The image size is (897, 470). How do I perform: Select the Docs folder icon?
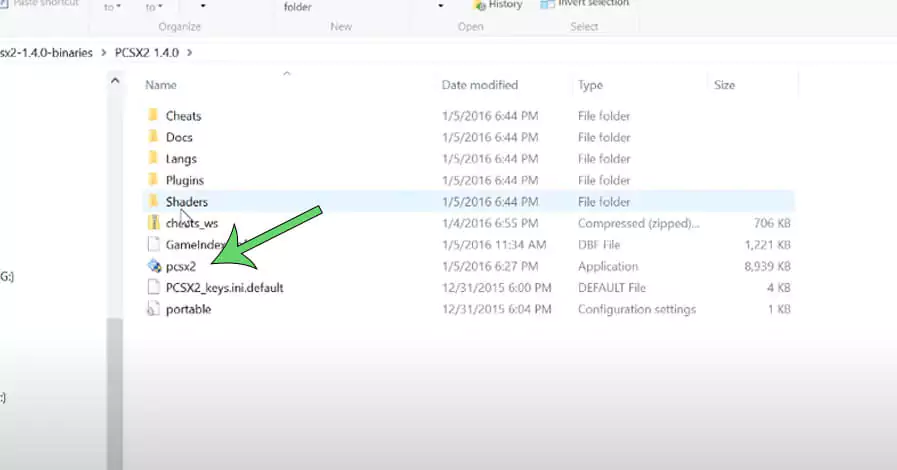click(x=153, y=137)
